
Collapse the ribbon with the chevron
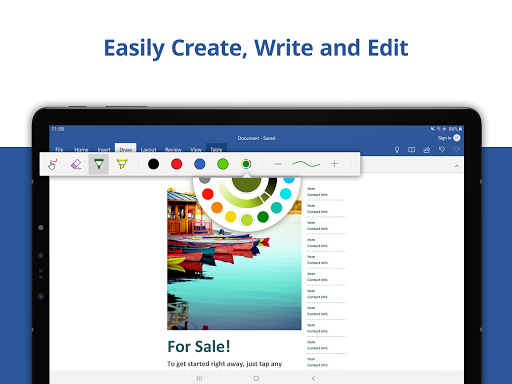[x=457, y=166]
